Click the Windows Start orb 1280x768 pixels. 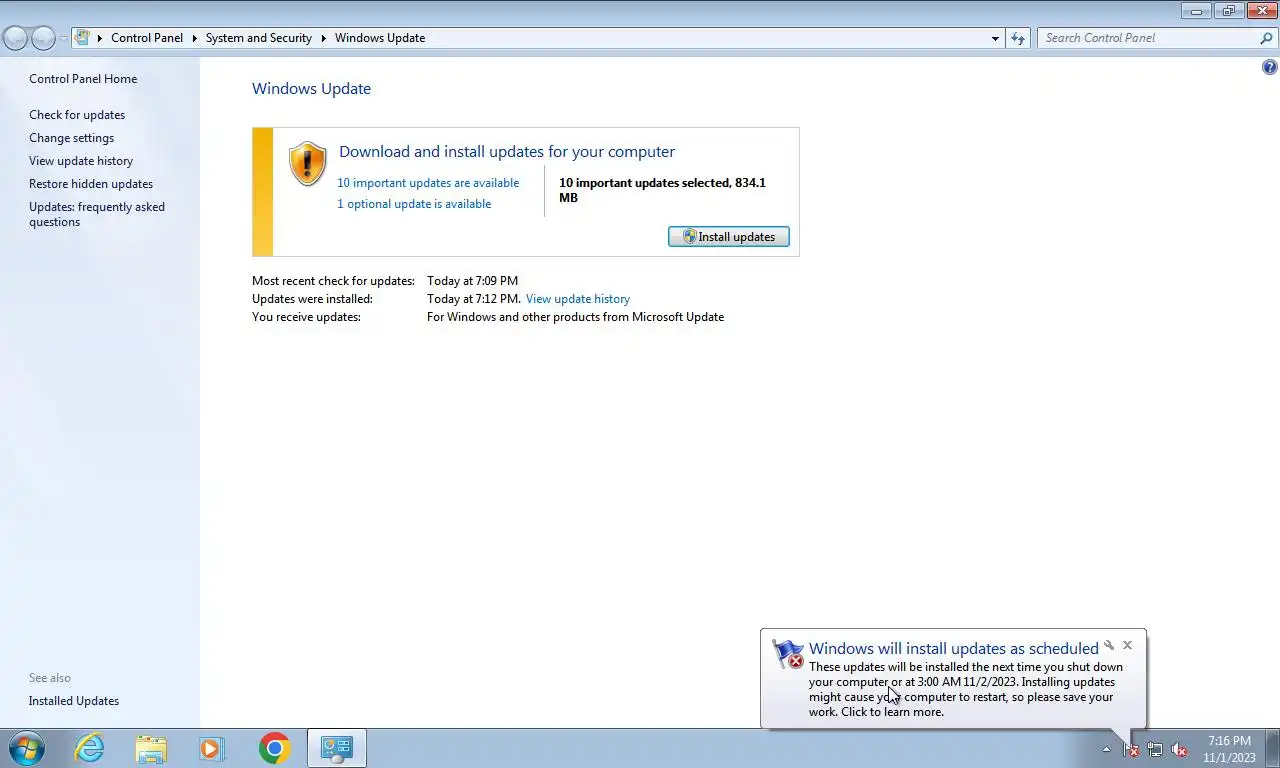click(x=26, y=748)
